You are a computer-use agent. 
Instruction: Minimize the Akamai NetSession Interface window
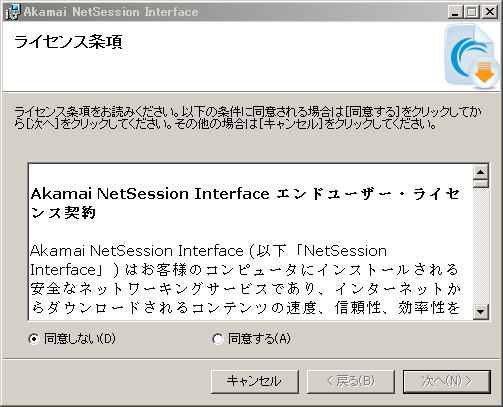[455, 12]
